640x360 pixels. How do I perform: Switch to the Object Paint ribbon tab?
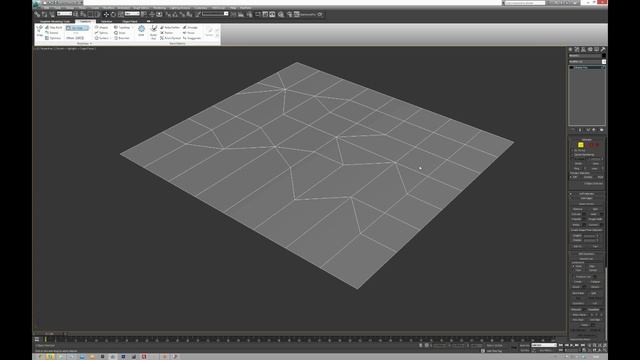pos(130,21)
